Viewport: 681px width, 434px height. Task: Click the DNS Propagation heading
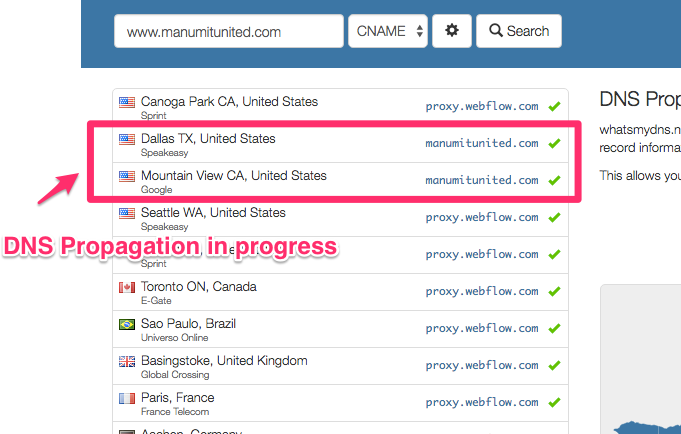[x=640, y=99]
